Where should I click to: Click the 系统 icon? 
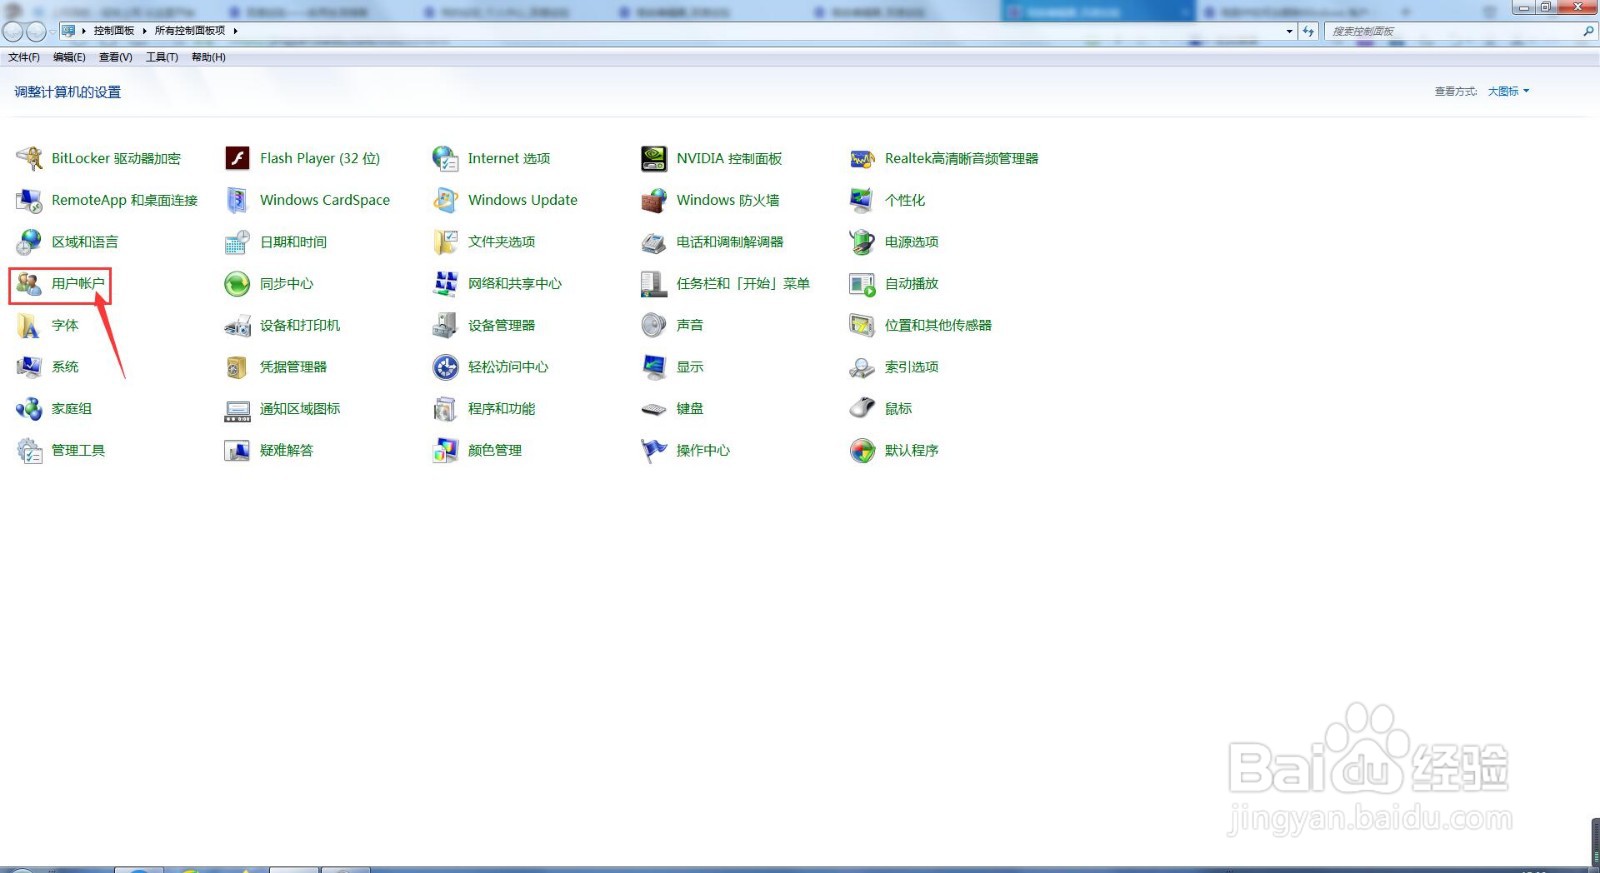[x=29, y=367]
